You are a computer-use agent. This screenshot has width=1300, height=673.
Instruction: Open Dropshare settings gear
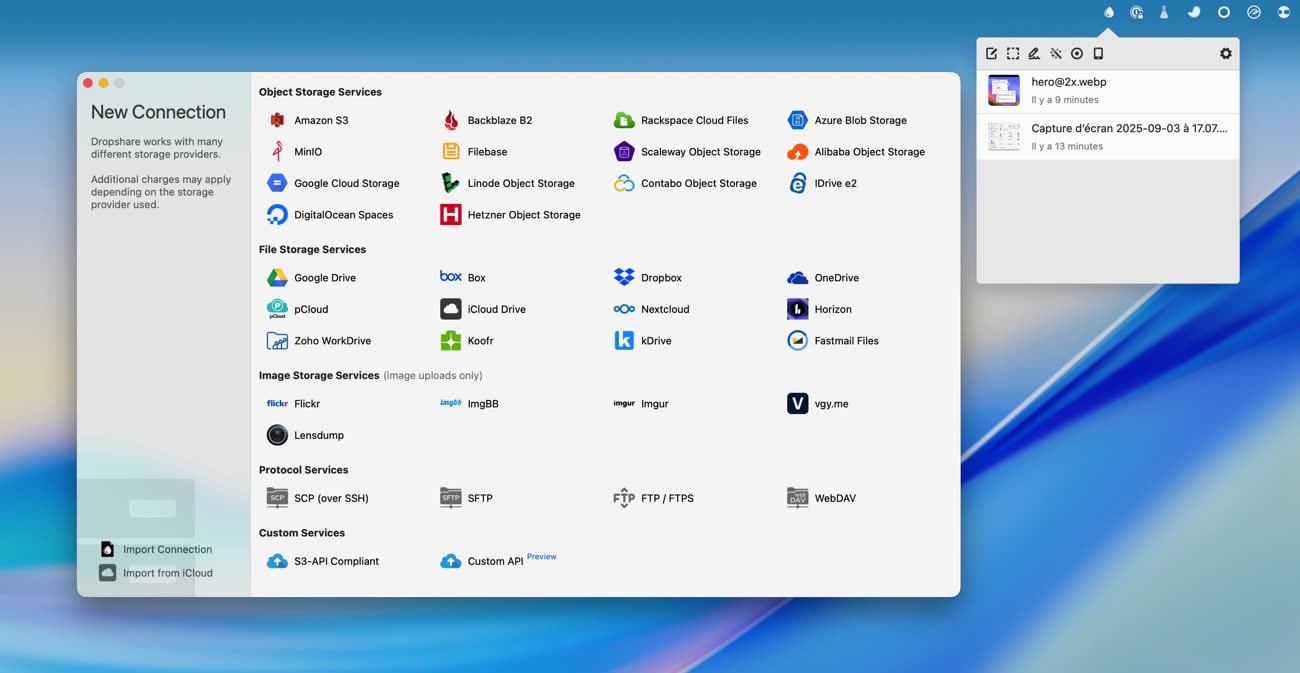tap(1226, 54)
